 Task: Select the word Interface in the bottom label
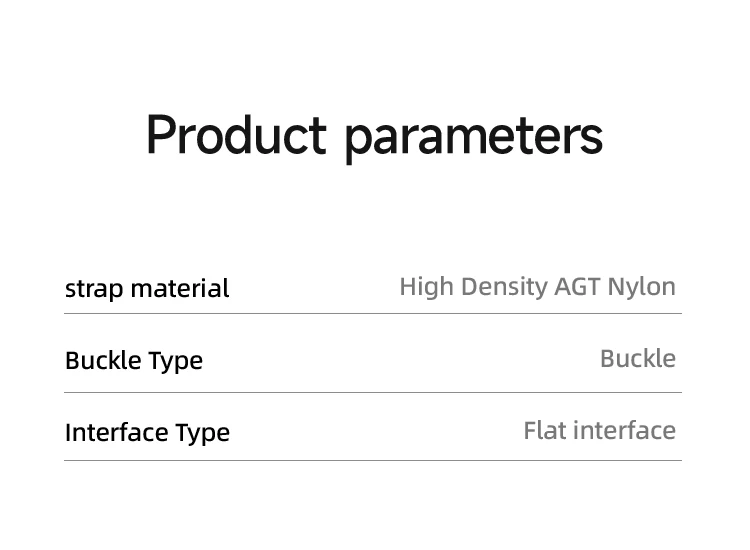(117, 432)
